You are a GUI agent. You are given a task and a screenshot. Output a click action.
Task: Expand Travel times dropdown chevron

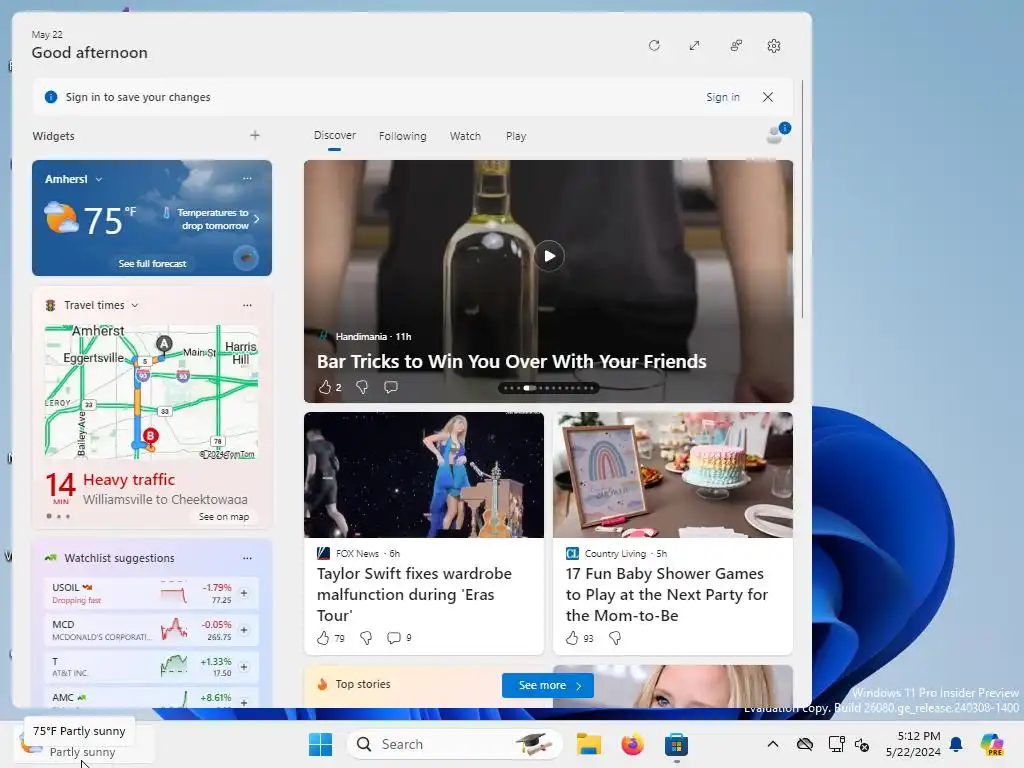(x=135, y=305)
